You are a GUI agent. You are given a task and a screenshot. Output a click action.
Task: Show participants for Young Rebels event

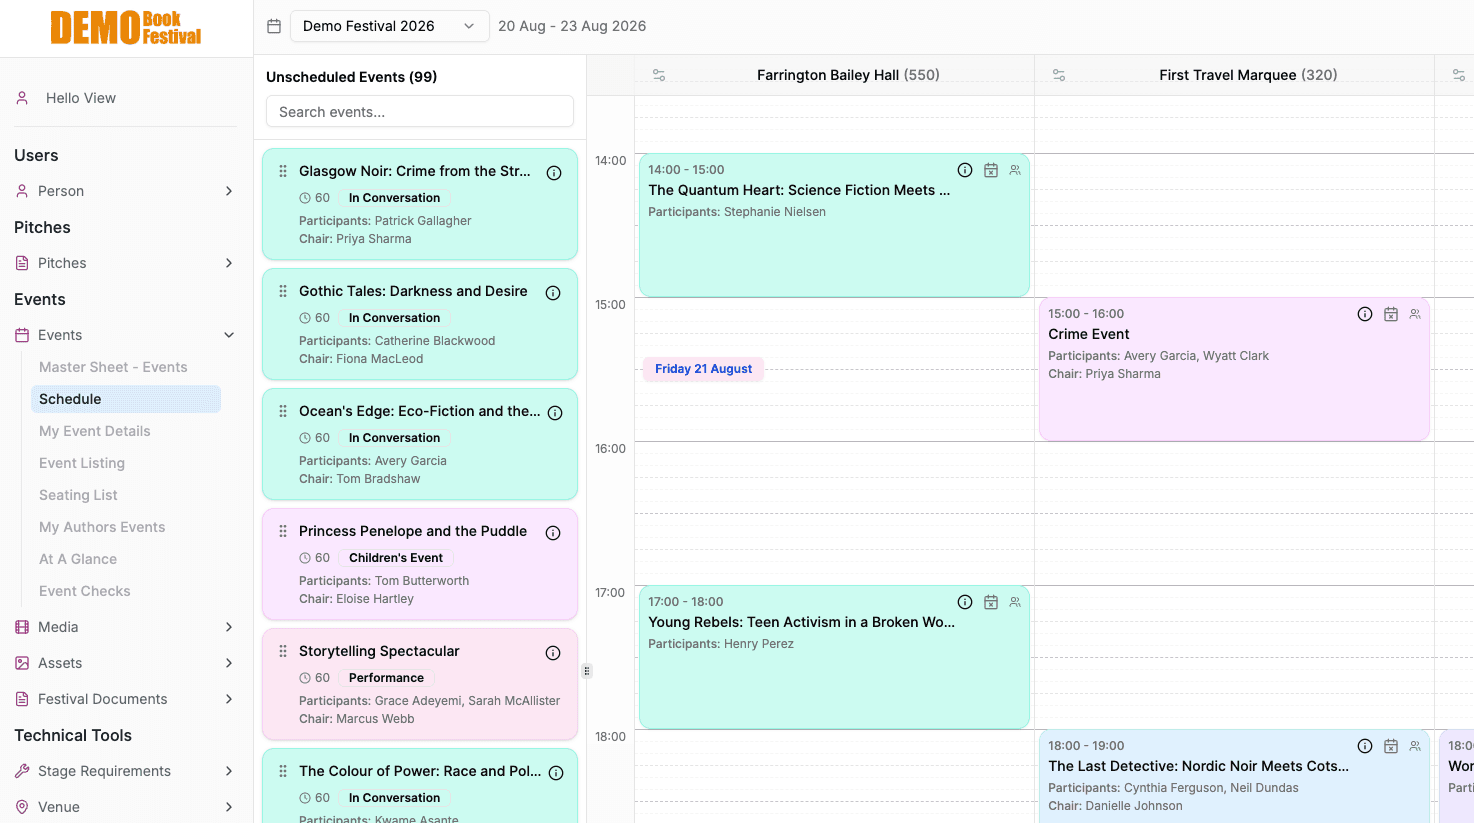[1015, 602]
